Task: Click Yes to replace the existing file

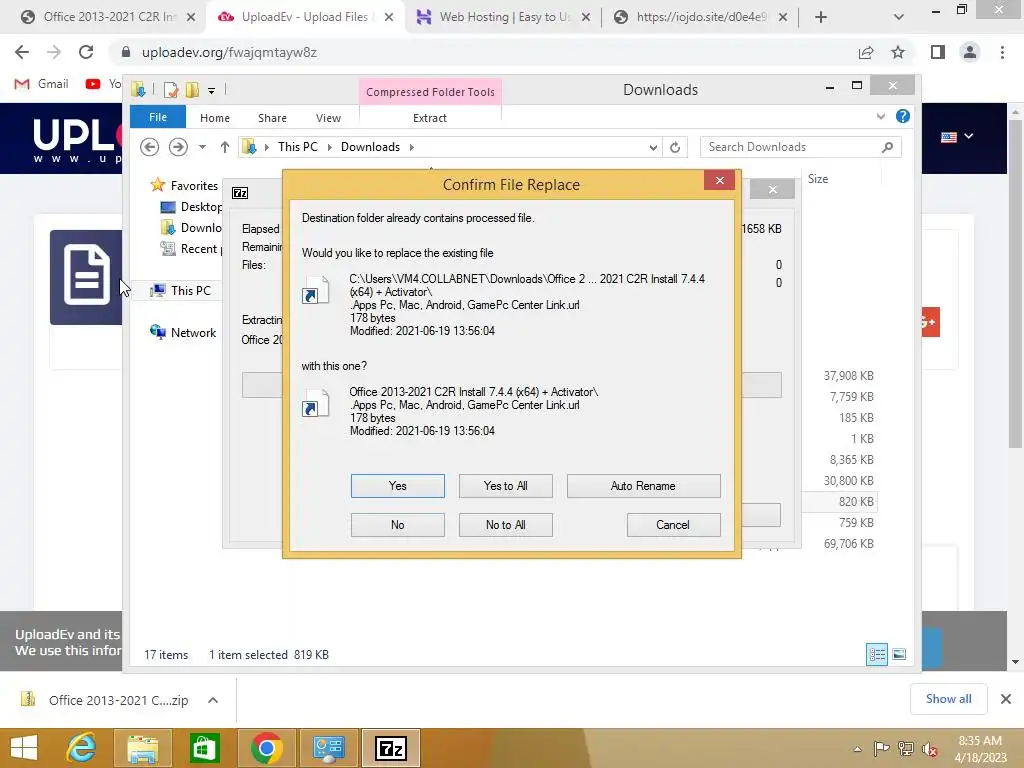Action: point(397,486)
